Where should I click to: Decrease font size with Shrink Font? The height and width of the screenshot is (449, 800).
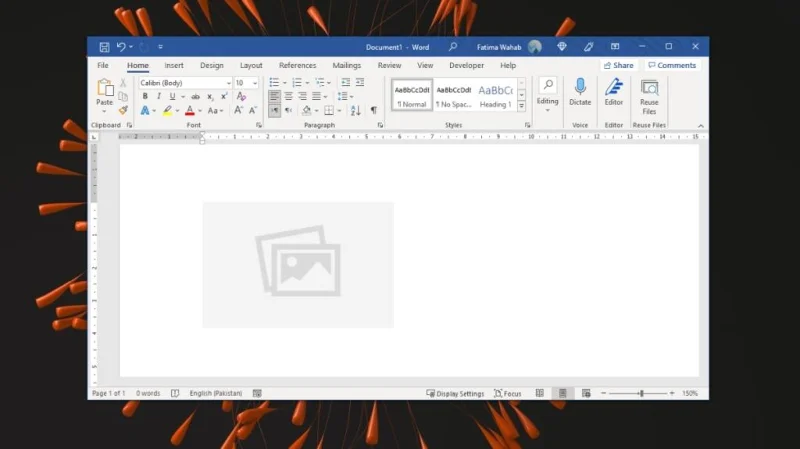(253, 110)
